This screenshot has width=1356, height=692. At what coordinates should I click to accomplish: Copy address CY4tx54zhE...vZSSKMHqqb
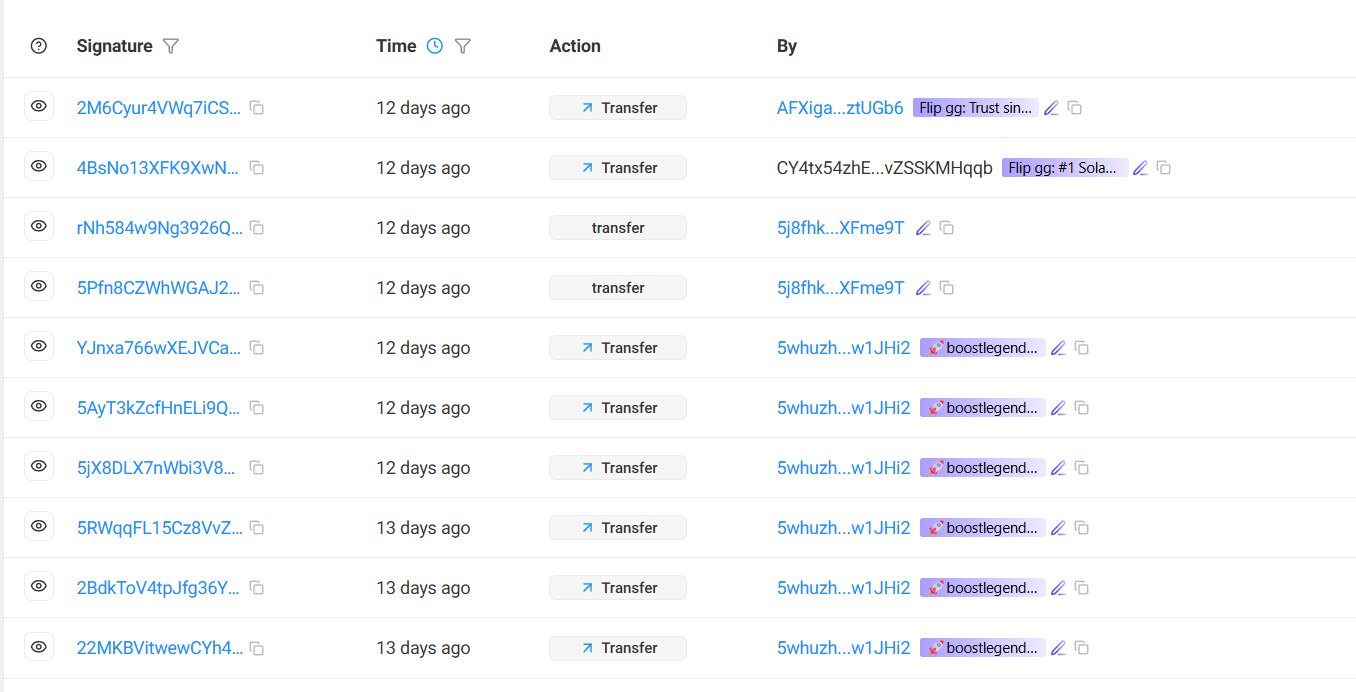click(x=1164, y=168)
